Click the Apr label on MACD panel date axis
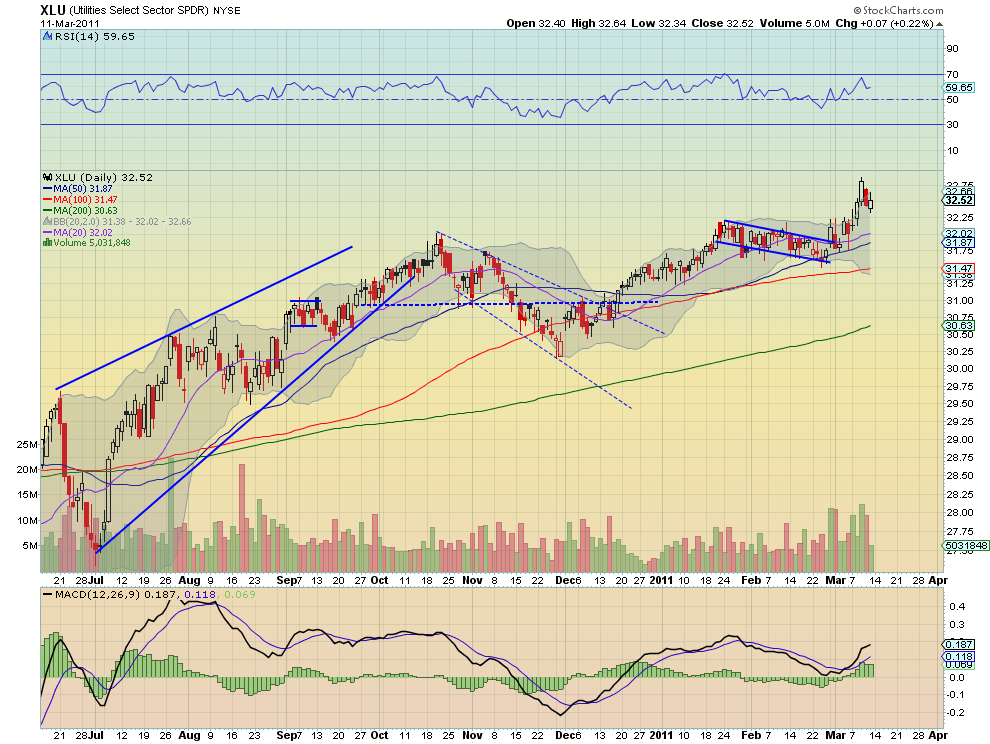 pos(939,735)
